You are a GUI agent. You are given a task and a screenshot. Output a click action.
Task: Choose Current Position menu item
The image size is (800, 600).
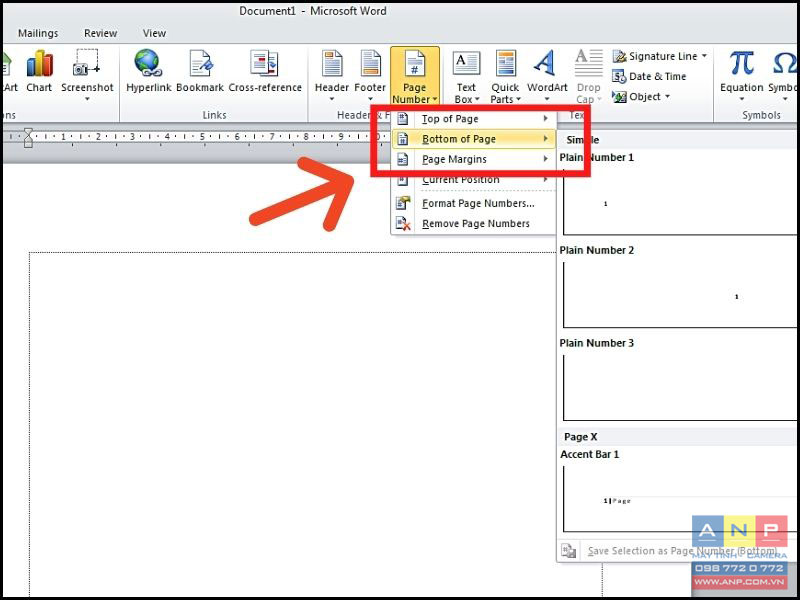tap(473, 180)
